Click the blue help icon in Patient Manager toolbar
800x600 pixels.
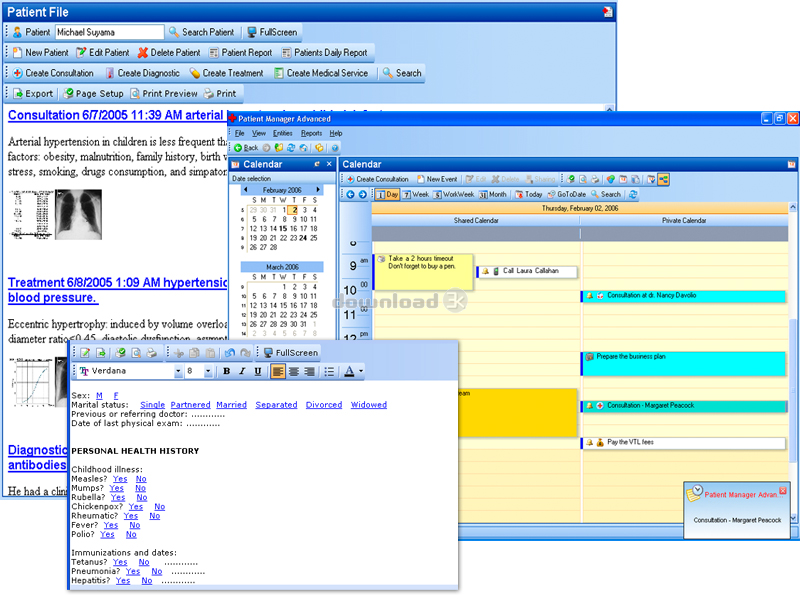(335, 148)
